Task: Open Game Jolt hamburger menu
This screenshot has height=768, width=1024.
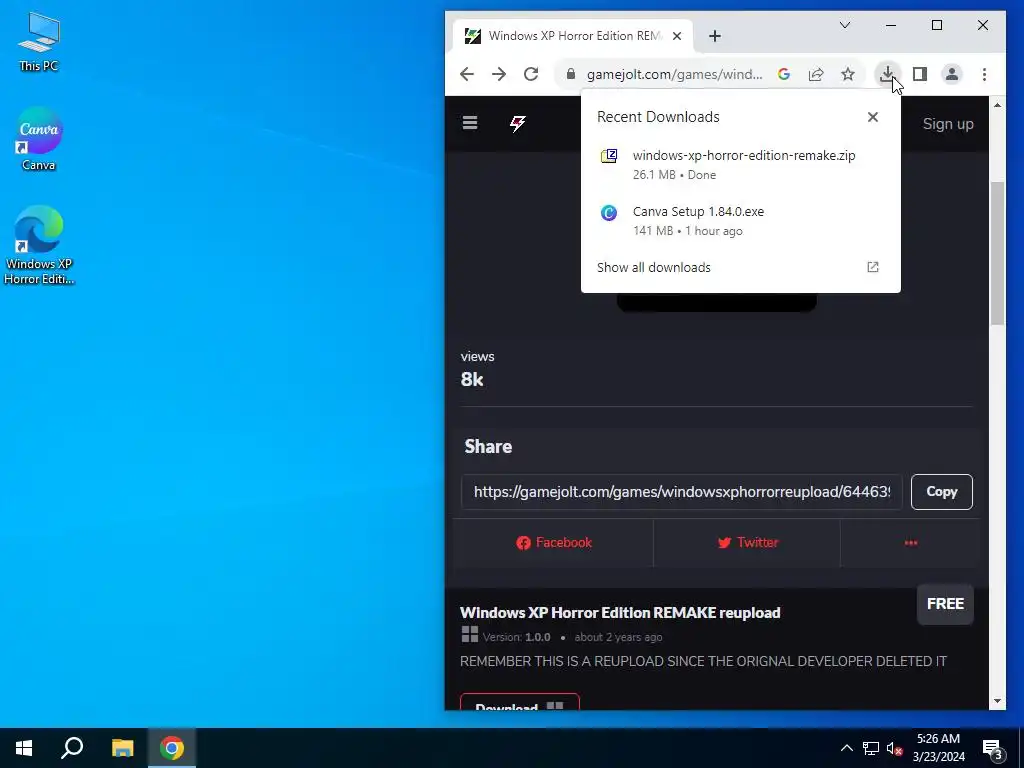Action: (x=470, y=123)
